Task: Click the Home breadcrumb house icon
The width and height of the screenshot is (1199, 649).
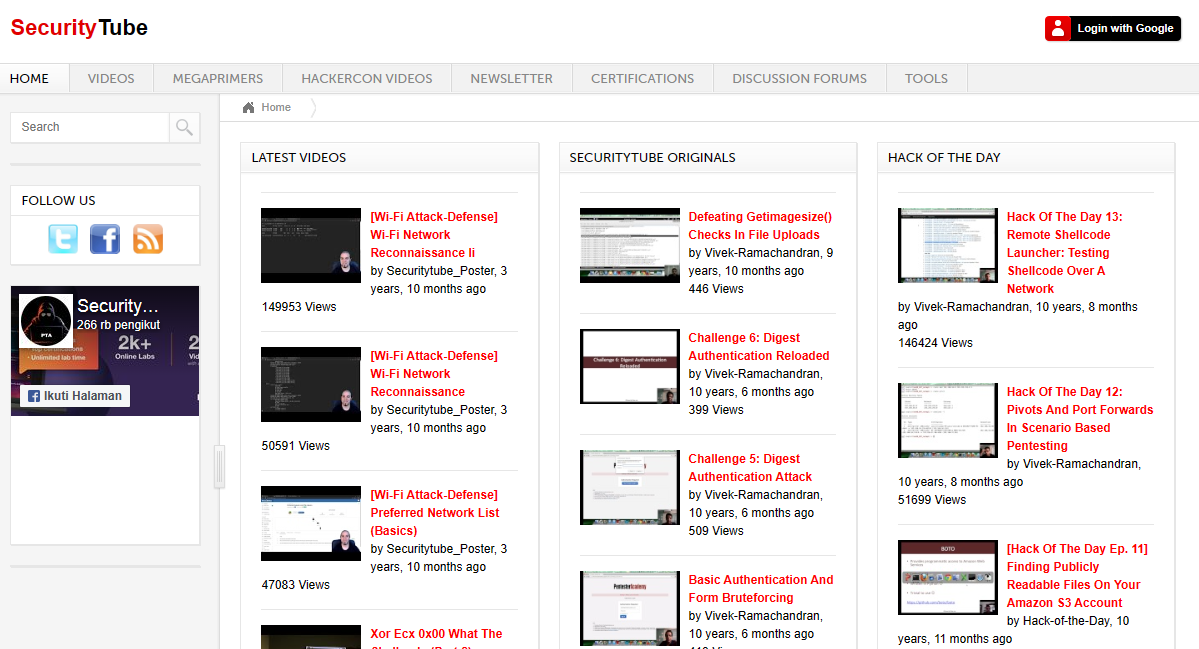Action: [249, 107]
